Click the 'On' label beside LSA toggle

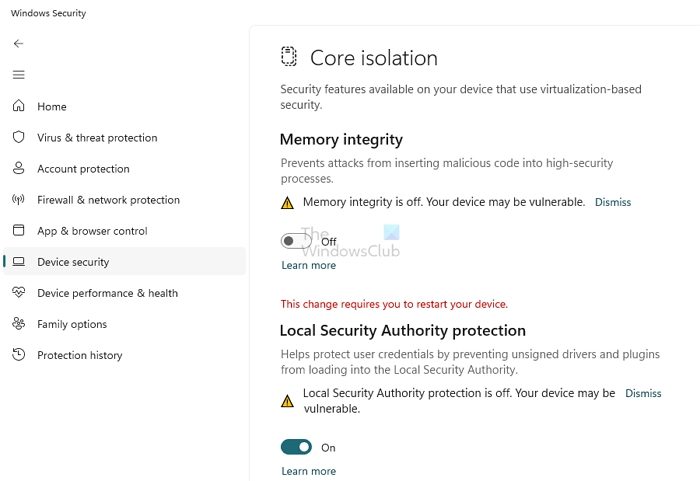click(328, 448)
